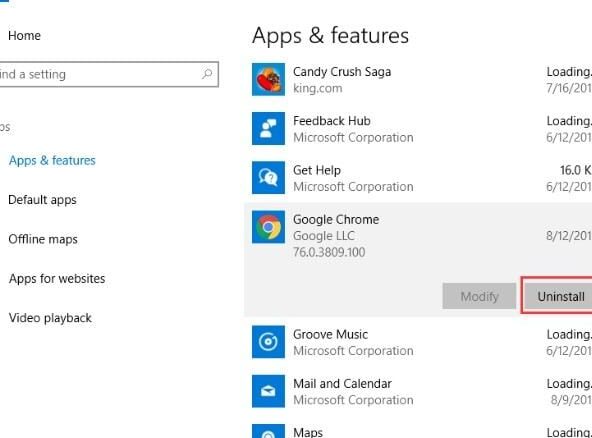Click the Modify button for Chrome

479,296
